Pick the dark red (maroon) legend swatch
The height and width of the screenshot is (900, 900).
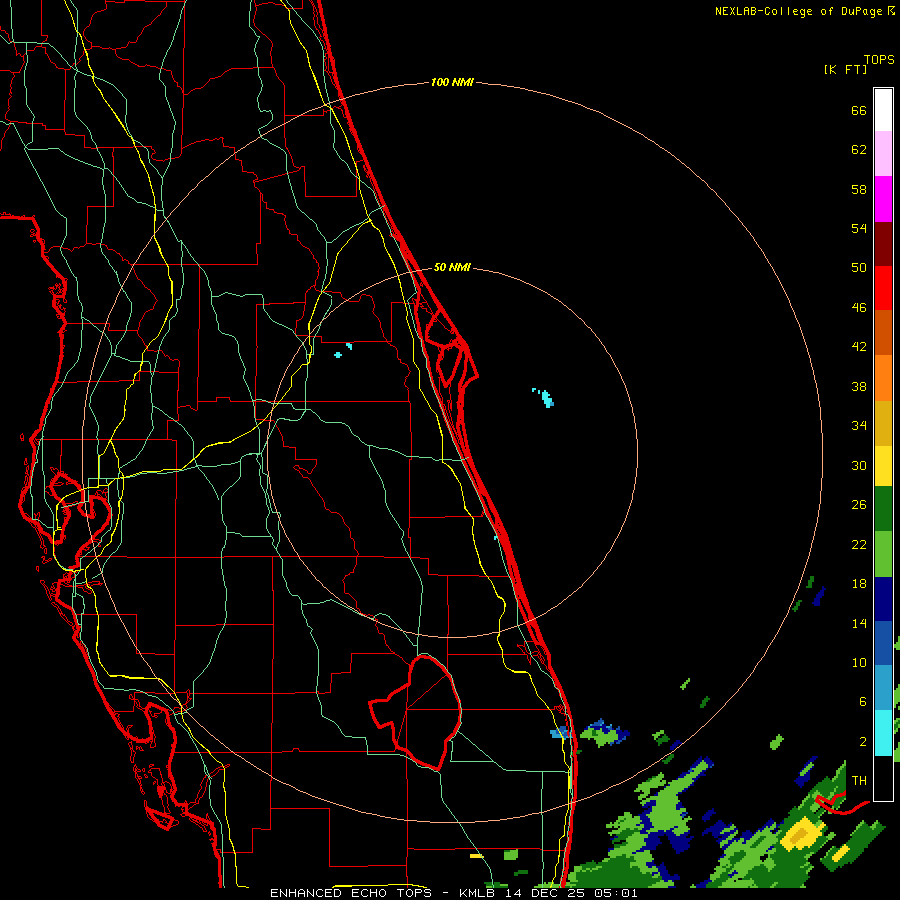coord(883,244)
